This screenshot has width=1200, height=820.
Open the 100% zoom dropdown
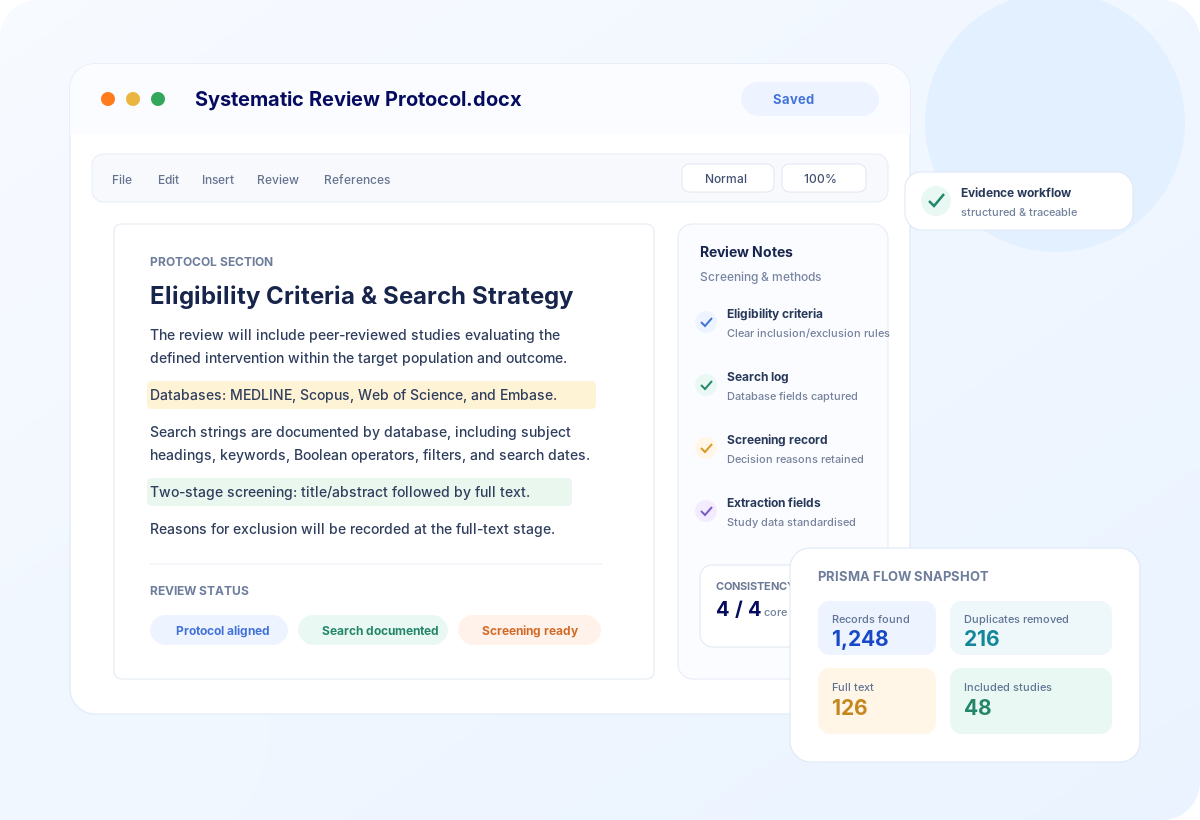click(x=824, y=178)
